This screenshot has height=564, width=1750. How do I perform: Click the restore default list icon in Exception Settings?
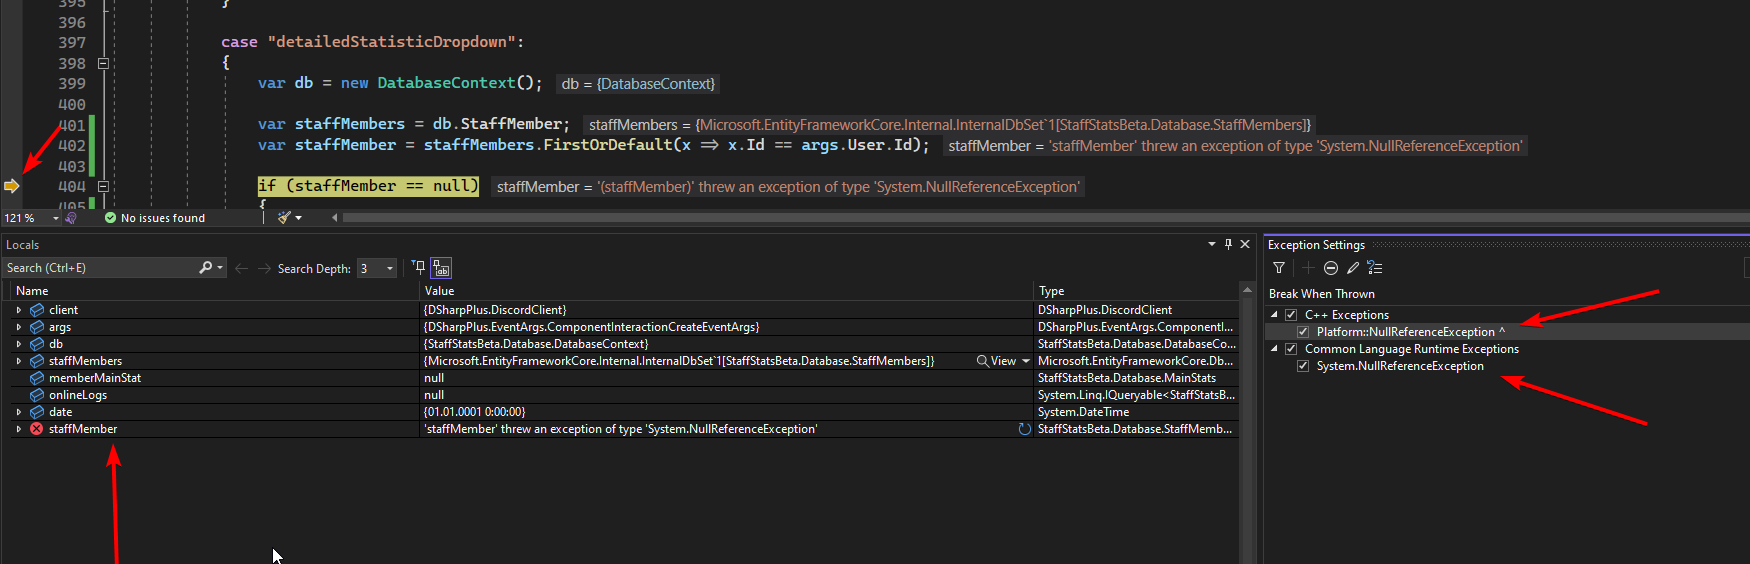tap(1375, 268)
